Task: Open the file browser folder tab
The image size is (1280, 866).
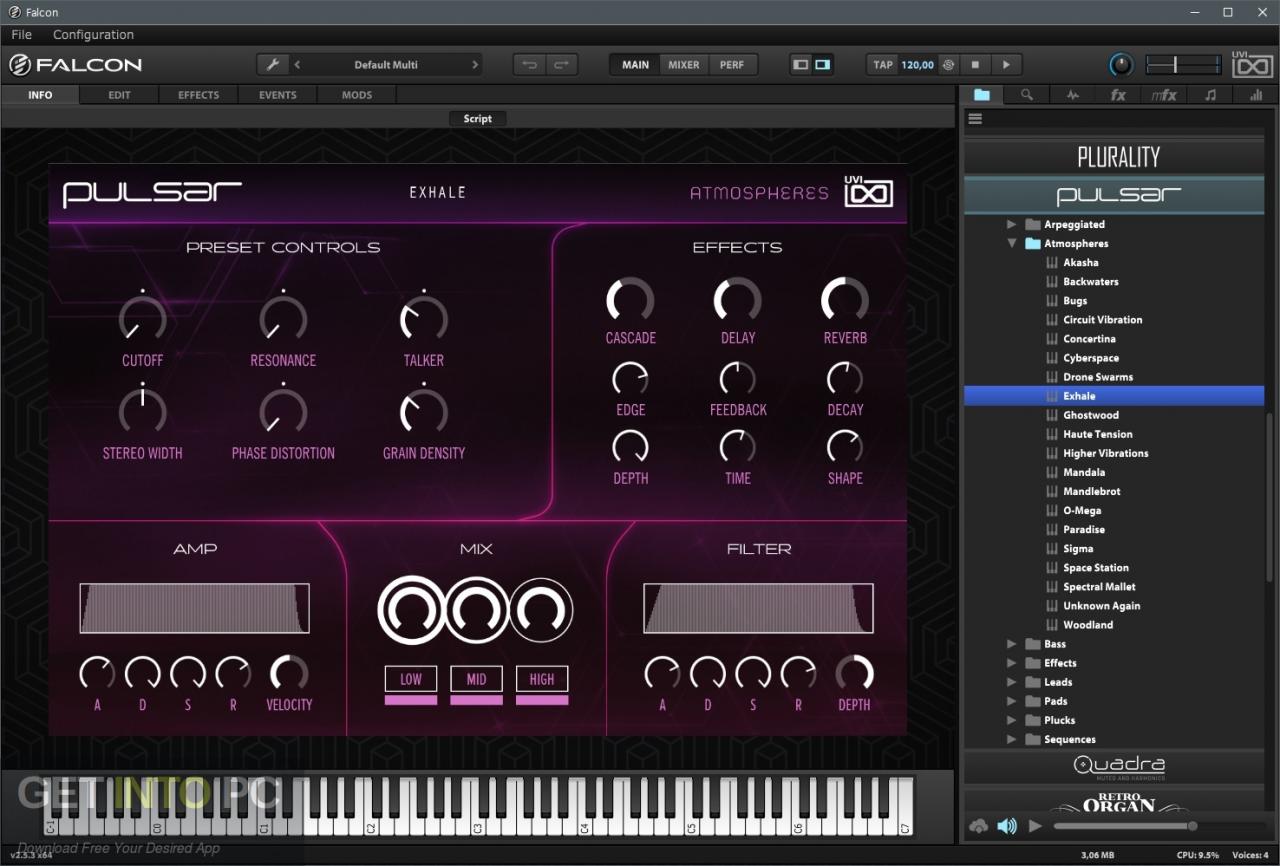Action: pos(982,95)
